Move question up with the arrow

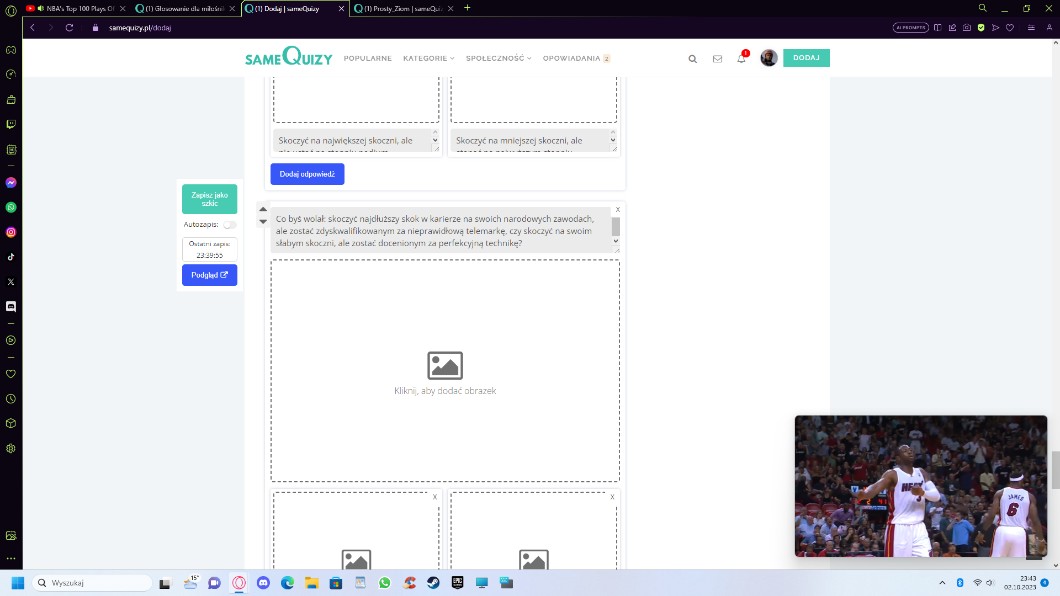pos(263,210)
